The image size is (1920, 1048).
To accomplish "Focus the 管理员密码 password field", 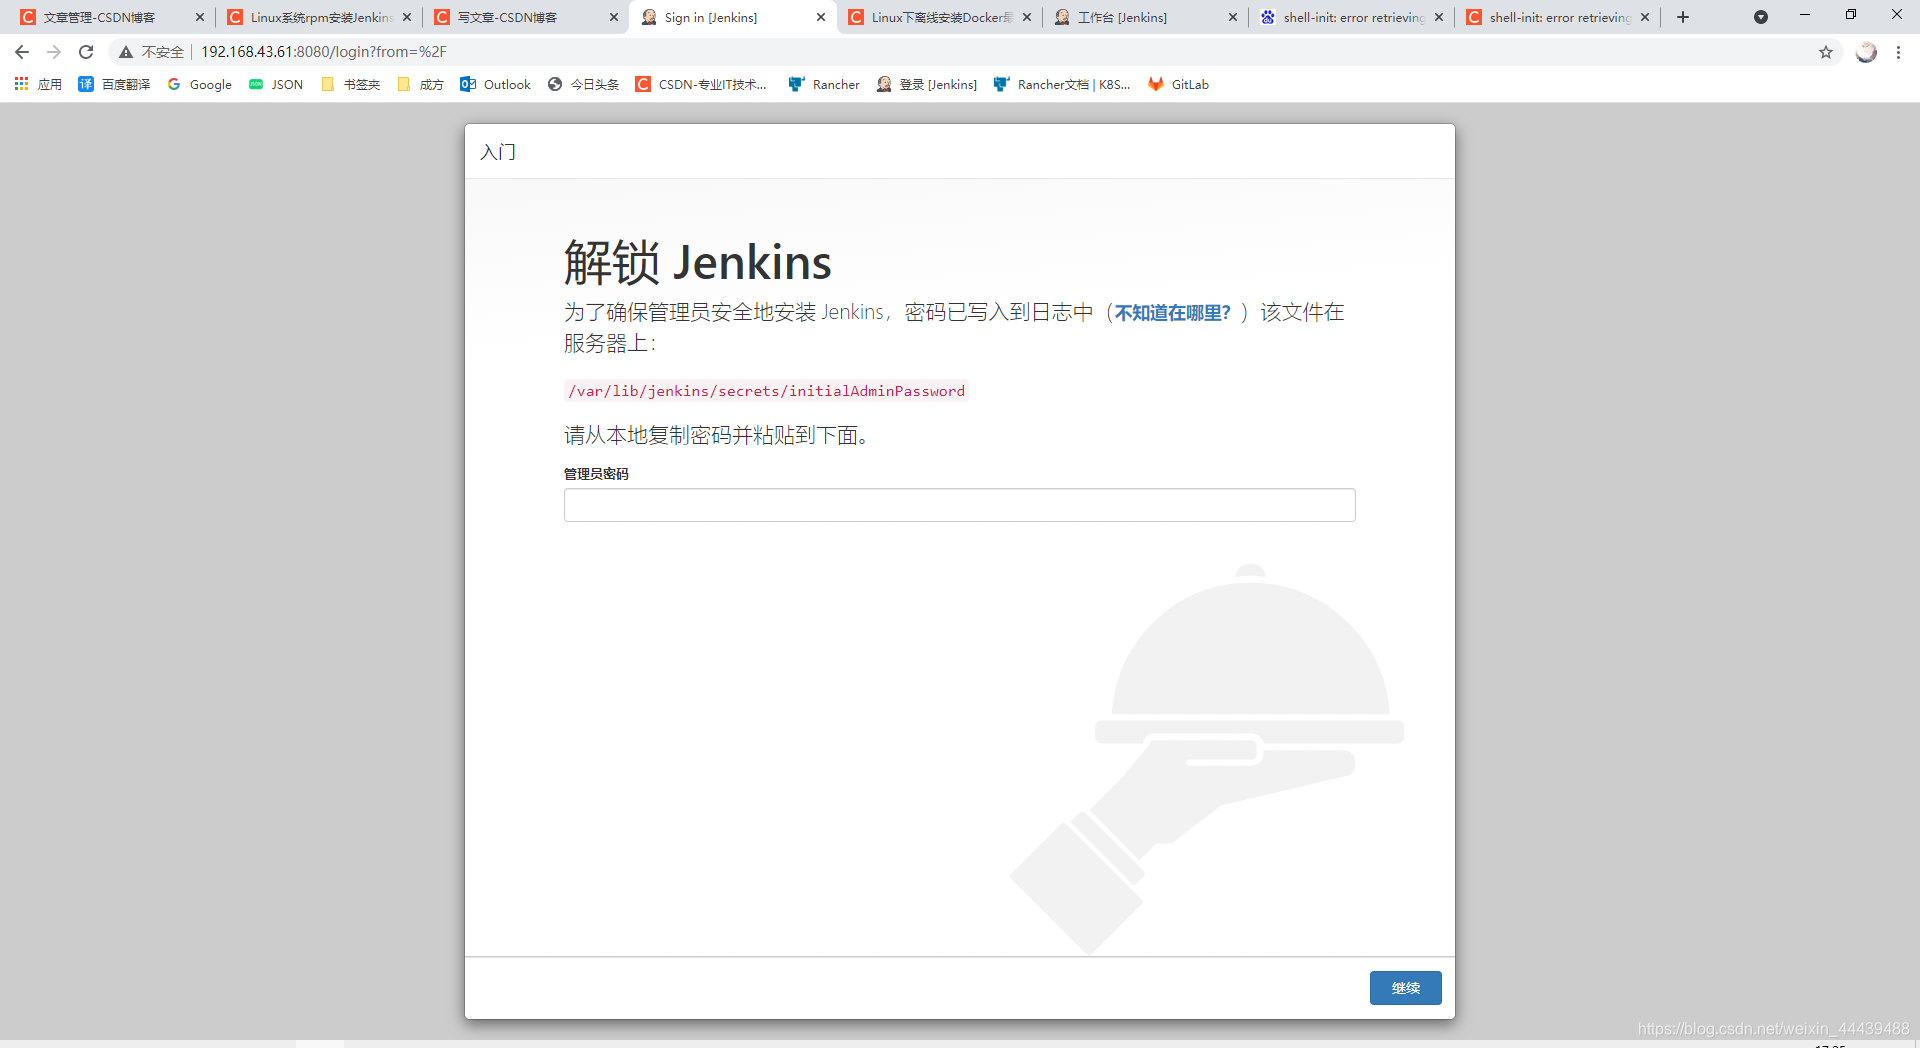I will 959,505.
